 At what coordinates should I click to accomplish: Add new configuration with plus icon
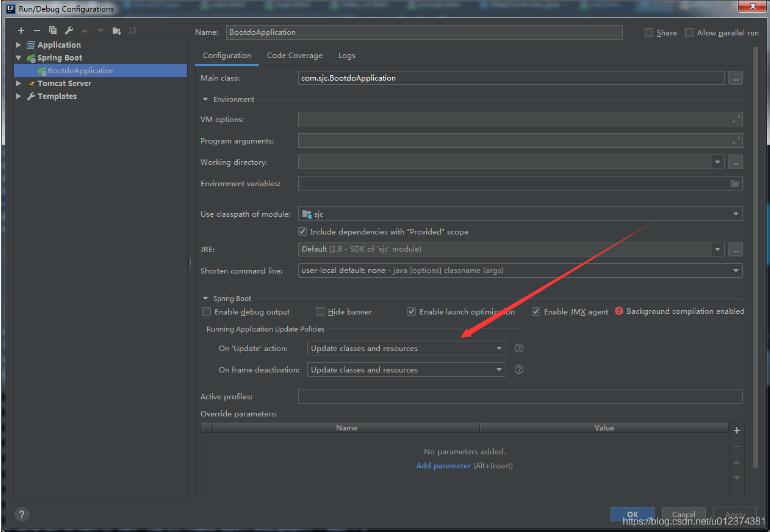[21, 31]
